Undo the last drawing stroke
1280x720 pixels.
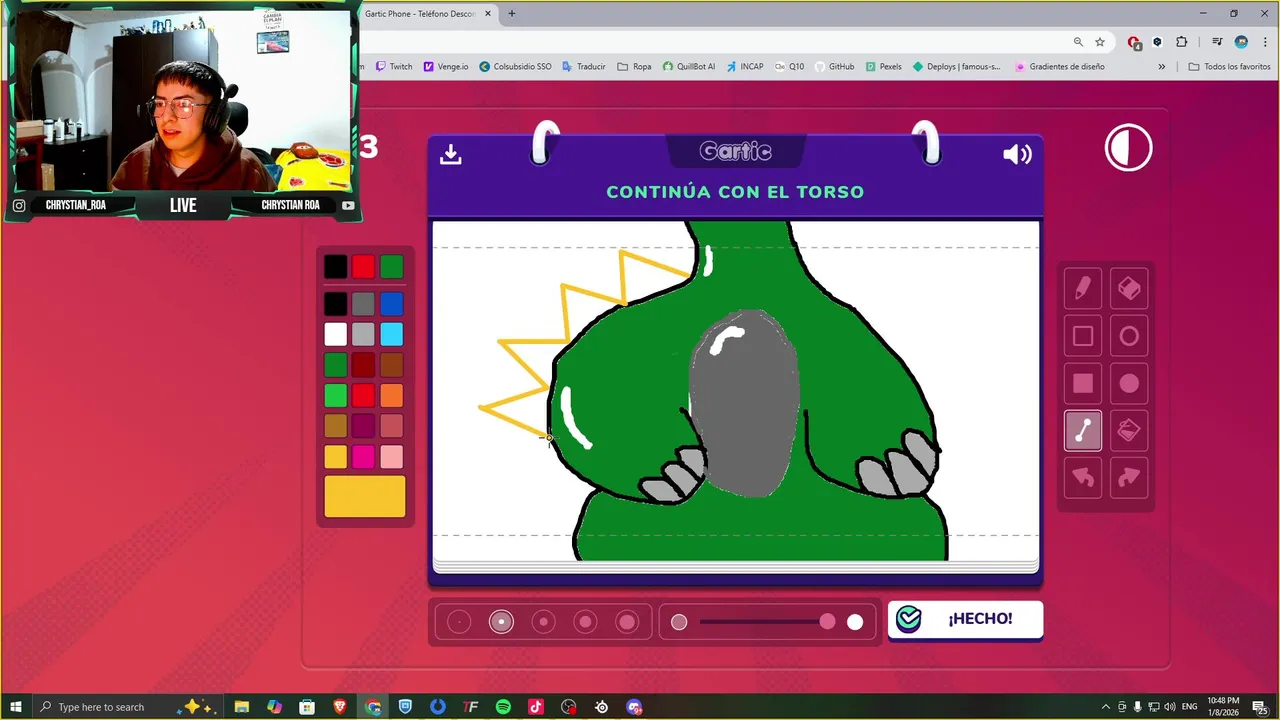(1083, 478)
